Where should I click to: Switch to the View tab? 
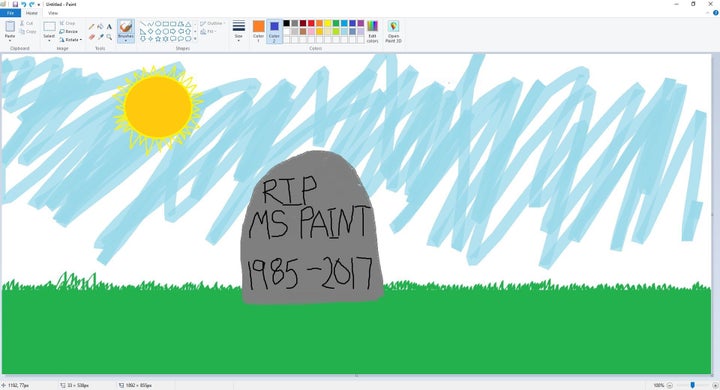(53, 13)
